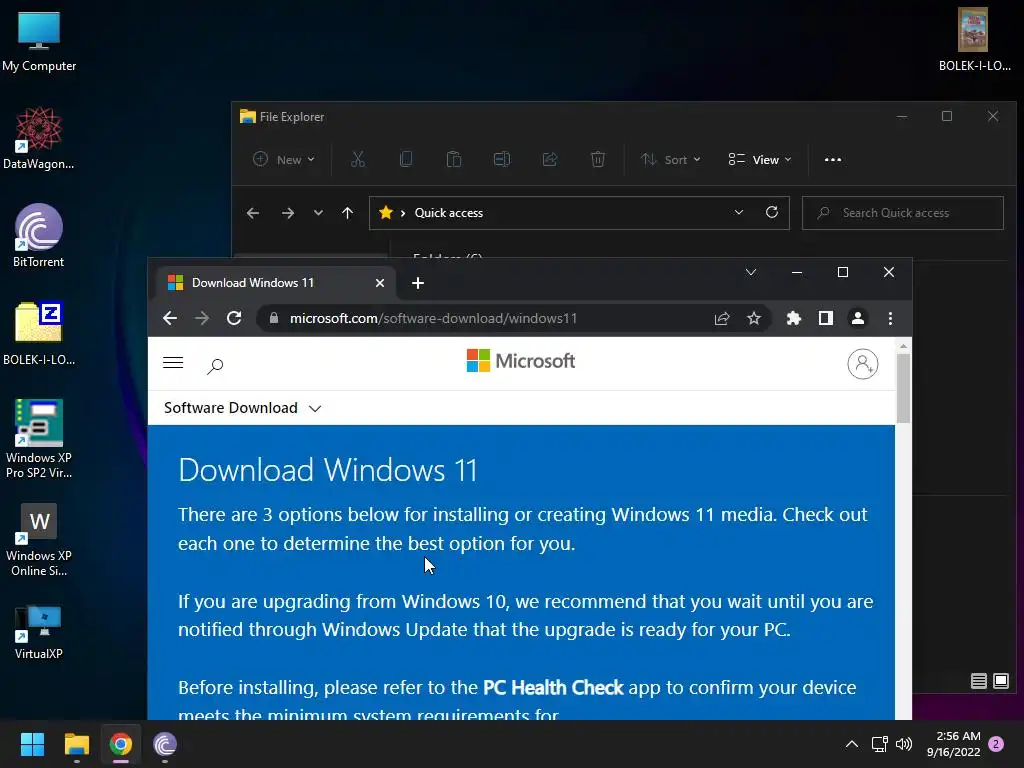Open the clock showing 2:56 AM
Screen dimensions: 1024x768
click(x=953, y=744)
